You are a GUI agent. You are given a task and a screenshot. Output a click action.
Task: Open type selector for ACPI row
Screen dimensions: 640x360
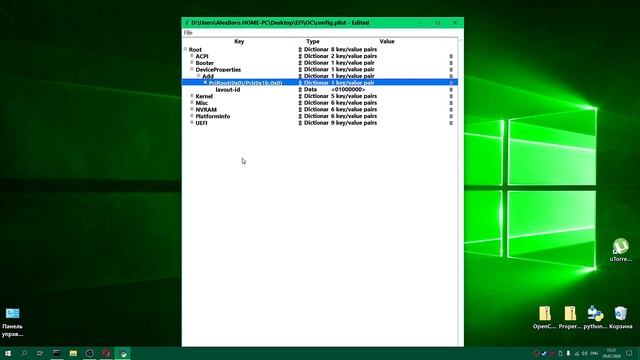pyautogui.click(x=300, y=56)
